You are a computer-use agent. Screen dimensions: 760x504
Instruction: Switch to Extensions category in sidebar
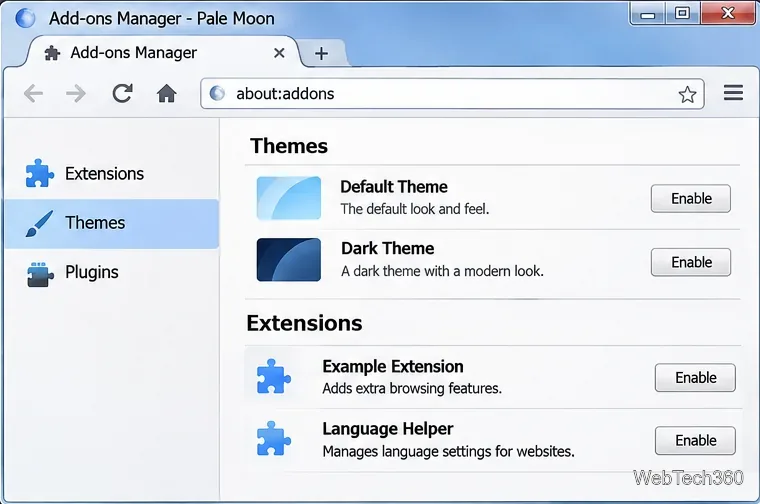pyautogui.click(x=111, y=173)
